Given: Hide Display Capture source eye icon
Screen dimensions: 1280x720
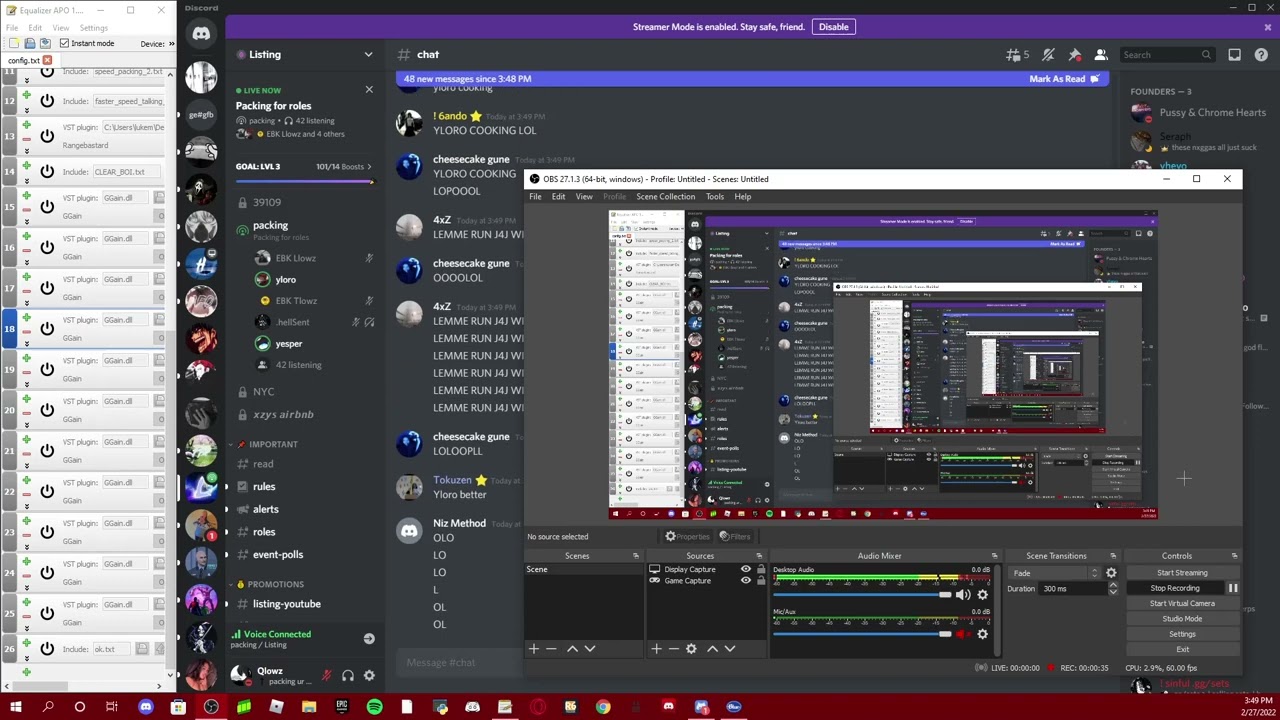Looking at the screenshot, I should coord(745,569).
